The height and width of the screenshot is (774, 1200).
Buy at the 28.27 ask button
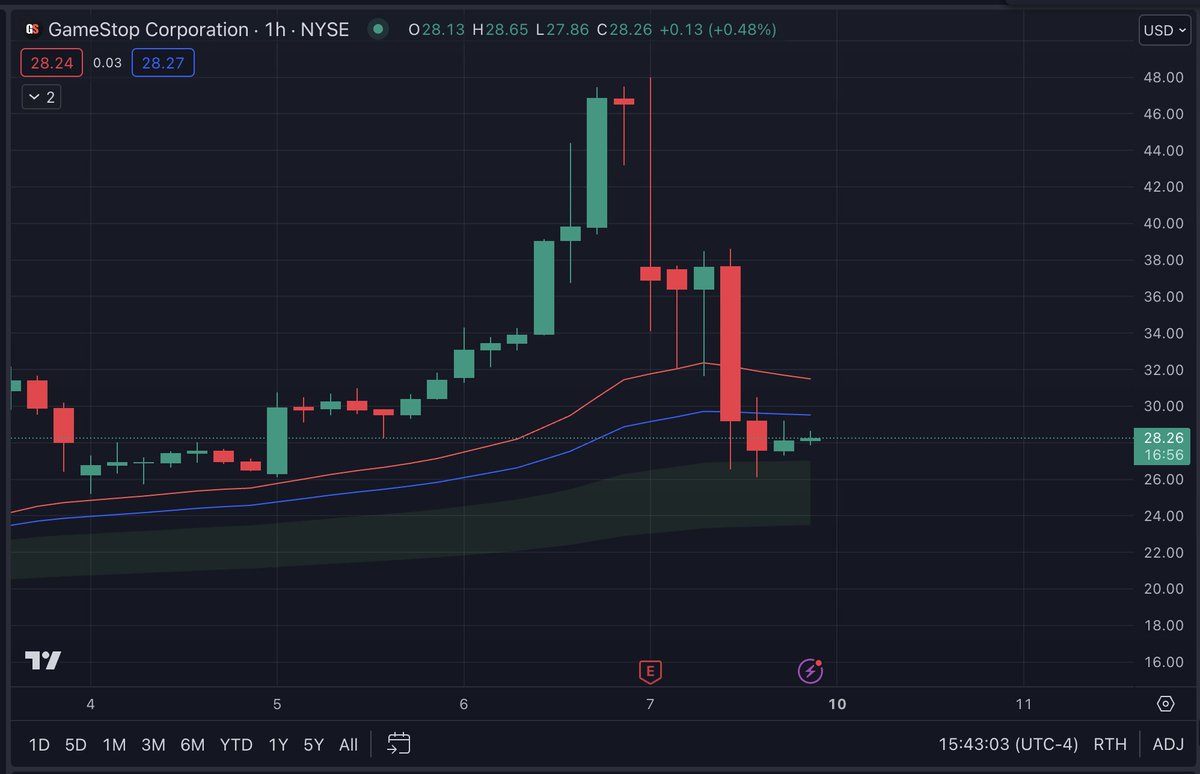point(163,62)
